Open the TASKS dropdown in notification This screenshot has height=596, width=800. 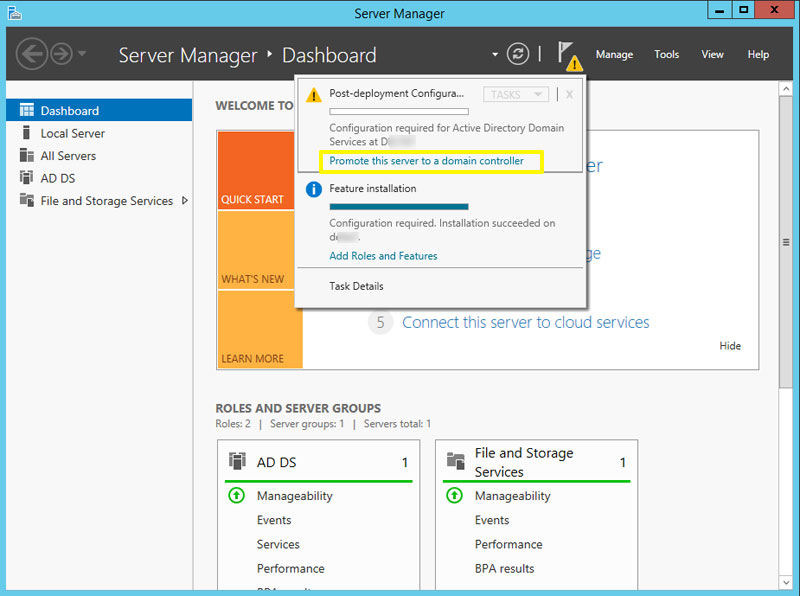tap(516, 94)
